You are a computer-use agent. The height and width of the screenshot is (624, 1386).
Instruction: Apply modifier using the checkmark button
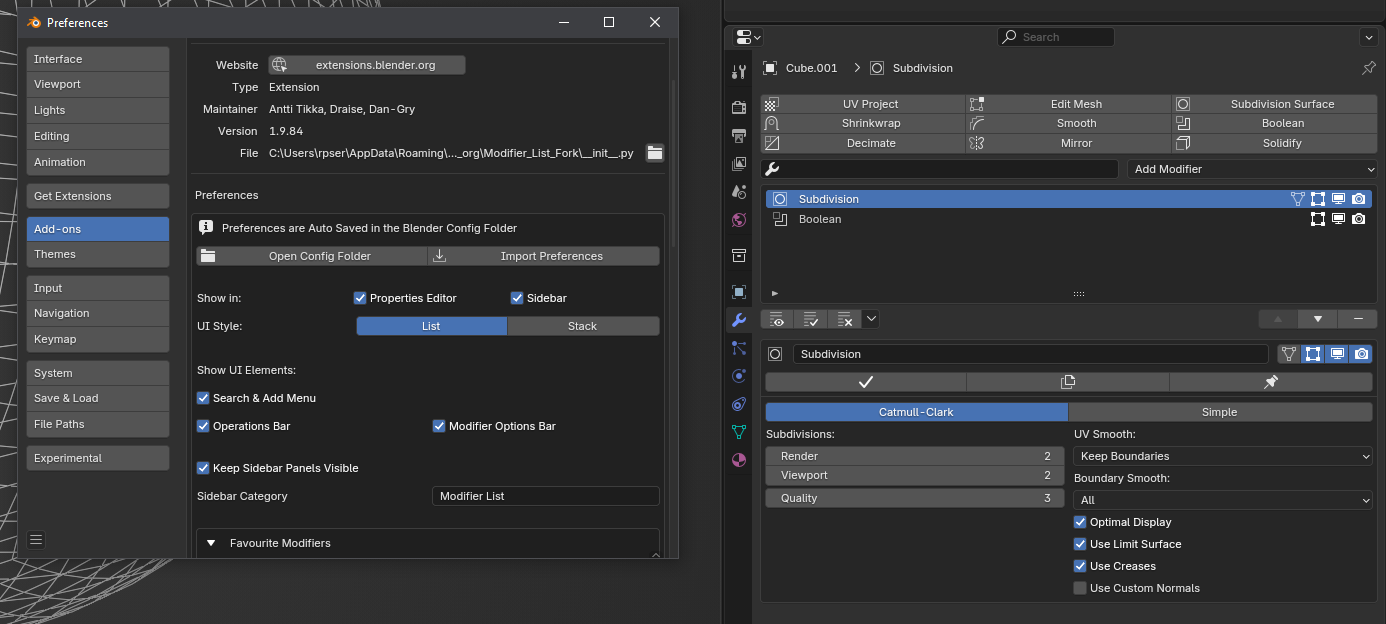coord(866,382)
